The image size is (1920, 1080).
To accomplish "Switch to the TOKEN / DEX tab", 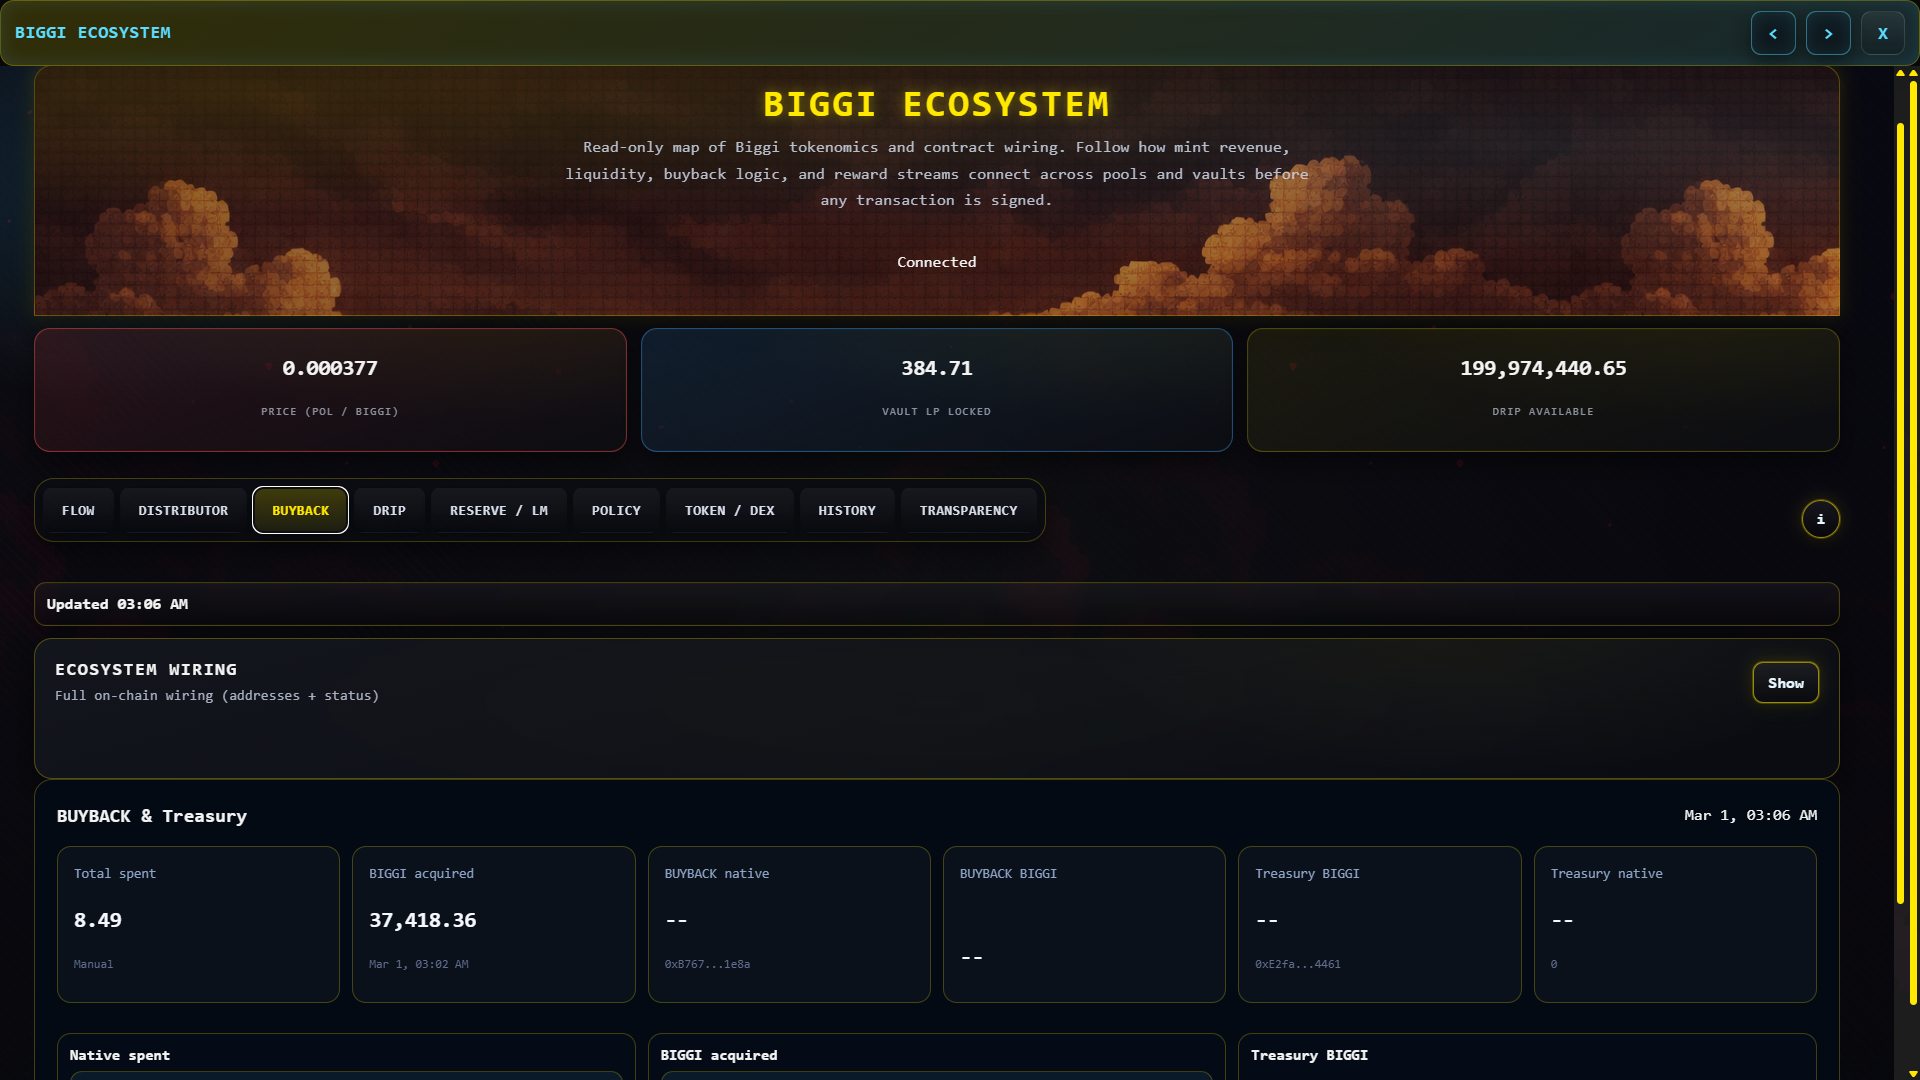I will click(729, 510).
